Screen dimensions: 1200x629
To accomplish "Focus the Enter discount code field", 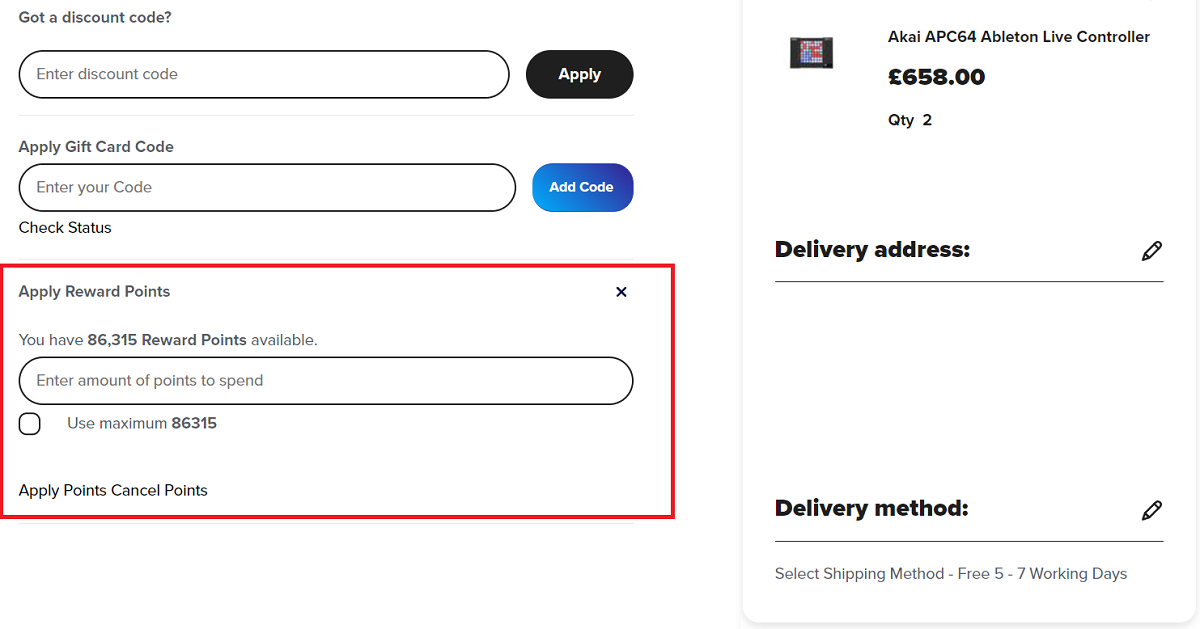I will click(264, 74).
